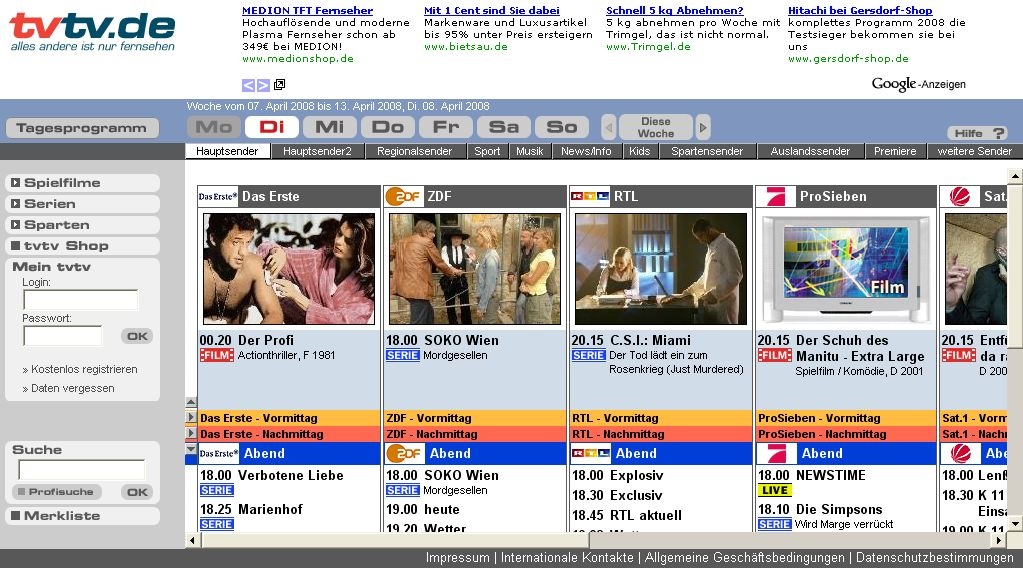Click previous ads arrow under Google ads
This screenshot has width=1023, height=568.
pyautogui.click(x=249, y=85)
